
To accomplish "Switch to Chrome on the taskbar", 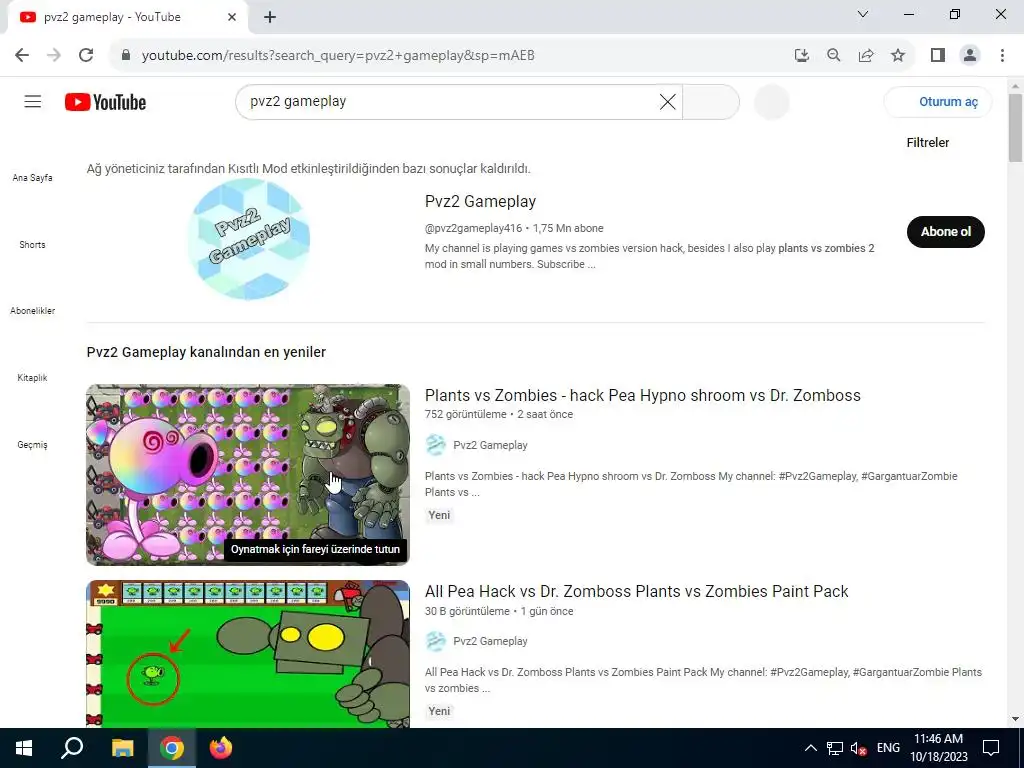I will (x=172, y=748).
